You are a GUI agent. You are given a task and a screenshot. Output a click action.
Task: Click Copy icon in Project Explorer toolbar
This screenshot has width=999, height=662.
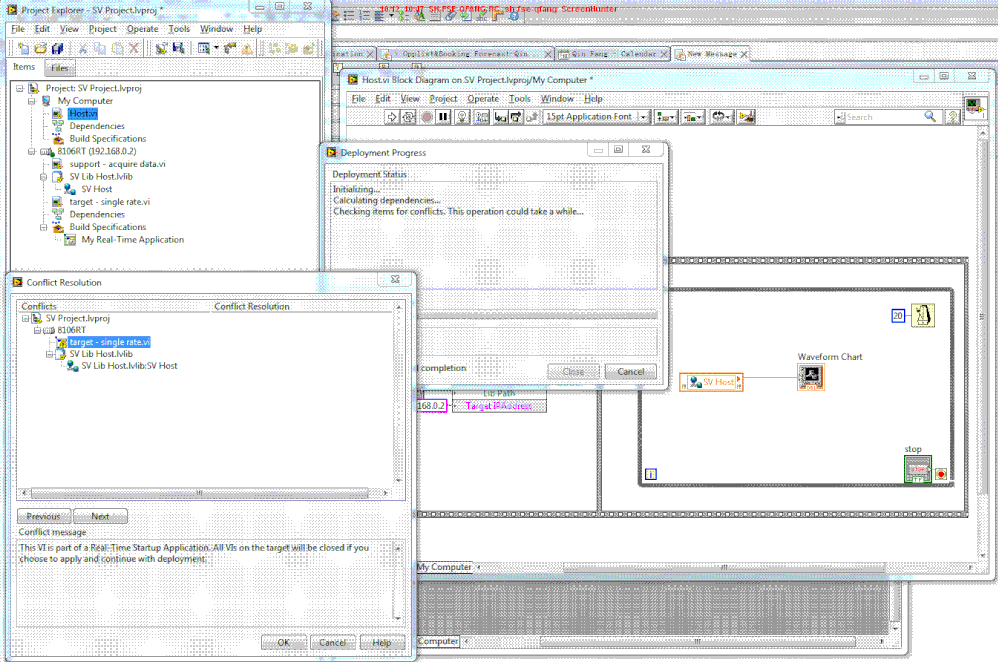[x=100, y=48]
